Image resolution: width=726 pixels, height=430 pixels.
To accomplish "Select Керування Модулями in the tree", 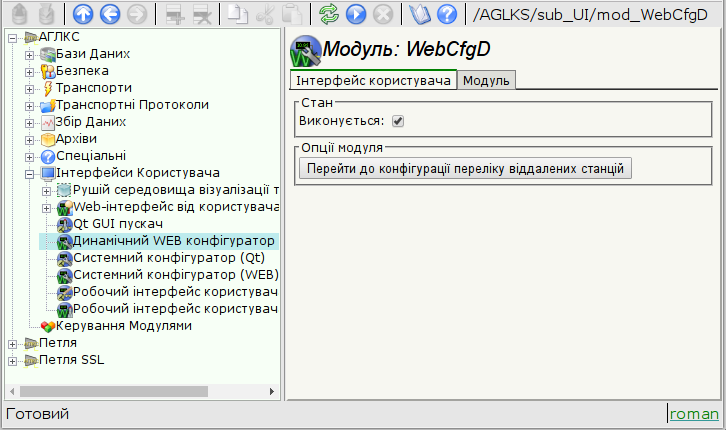I will 123,326.
